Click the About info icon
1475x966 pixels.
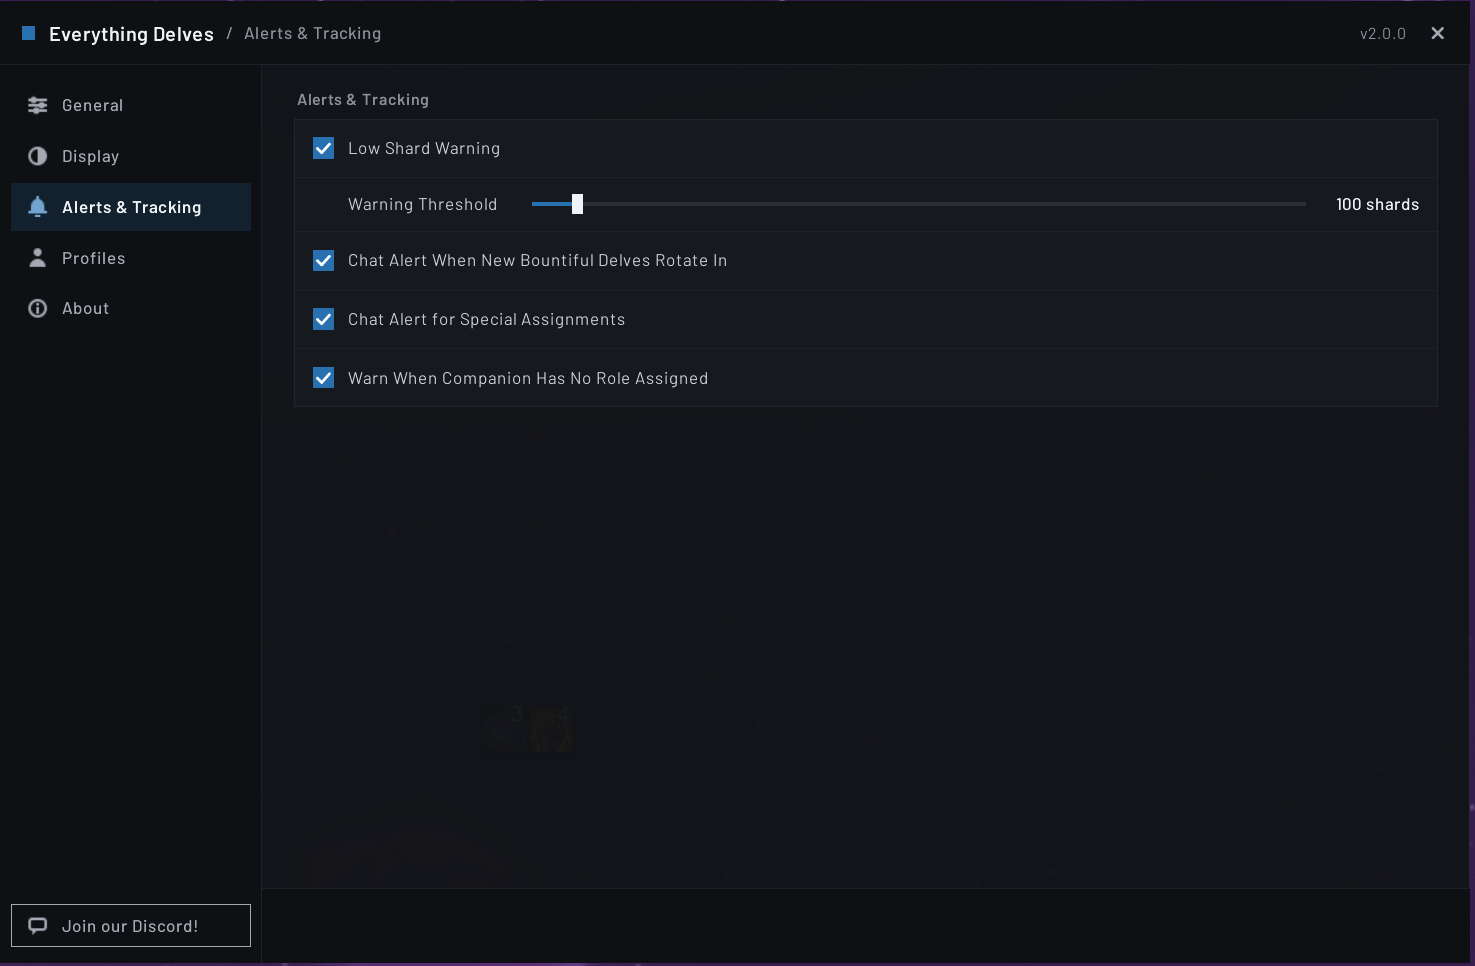(38, 308)
